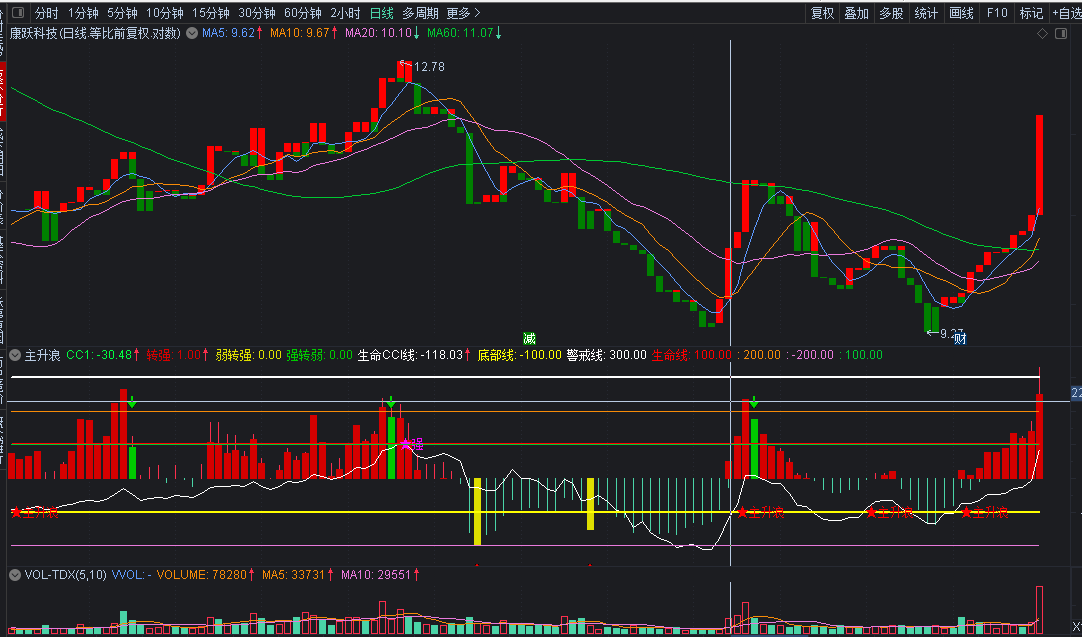Add stock via +自选 button
This screenshot has width=1082, height=637.
coord(1066,13)
